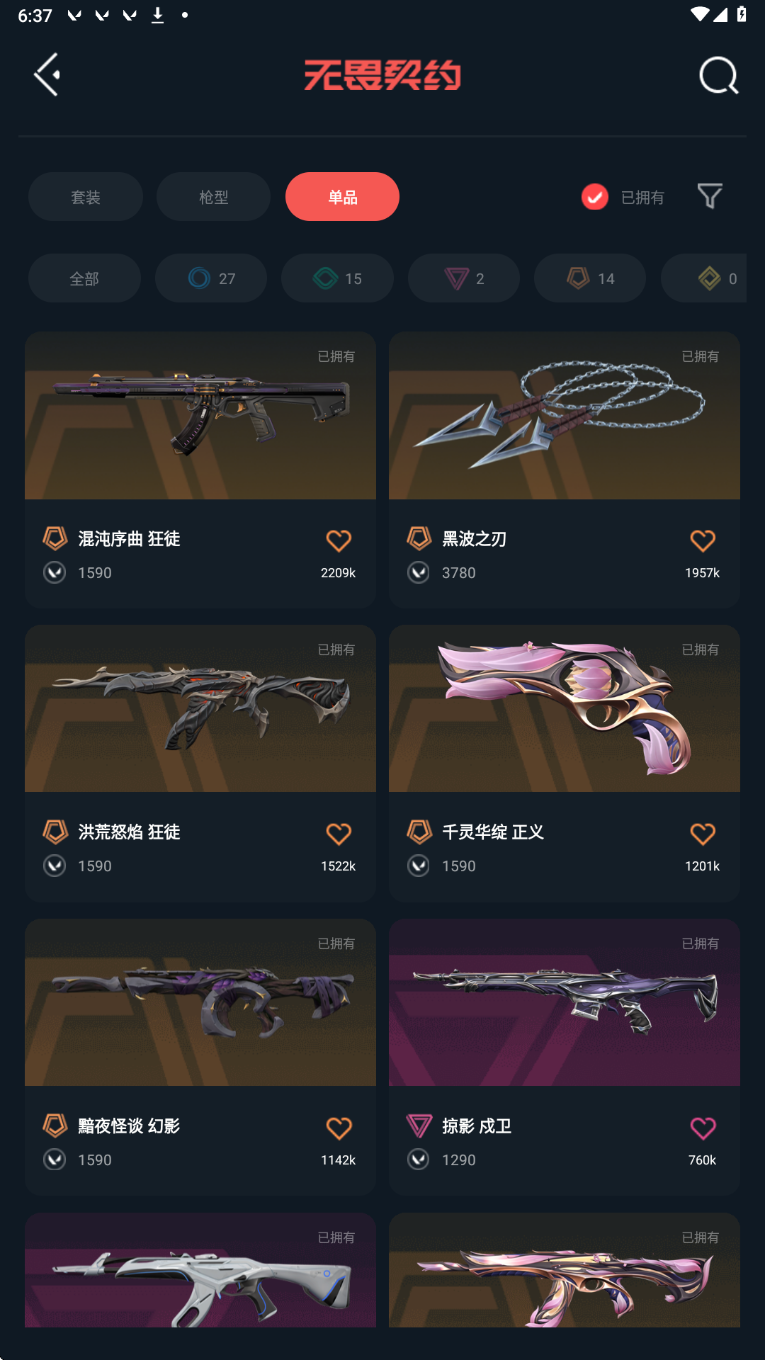Switch to the 枪型 tab
765x1360 pixels.
coord(213,197)
